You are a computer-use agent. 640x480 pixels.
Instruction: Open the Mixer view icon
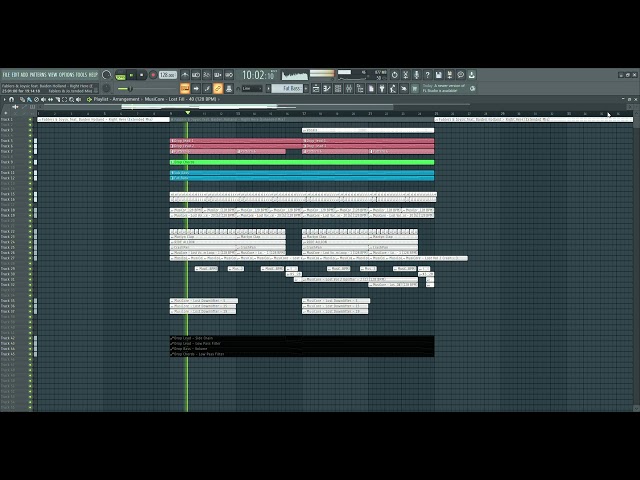(x=349, y=89)
